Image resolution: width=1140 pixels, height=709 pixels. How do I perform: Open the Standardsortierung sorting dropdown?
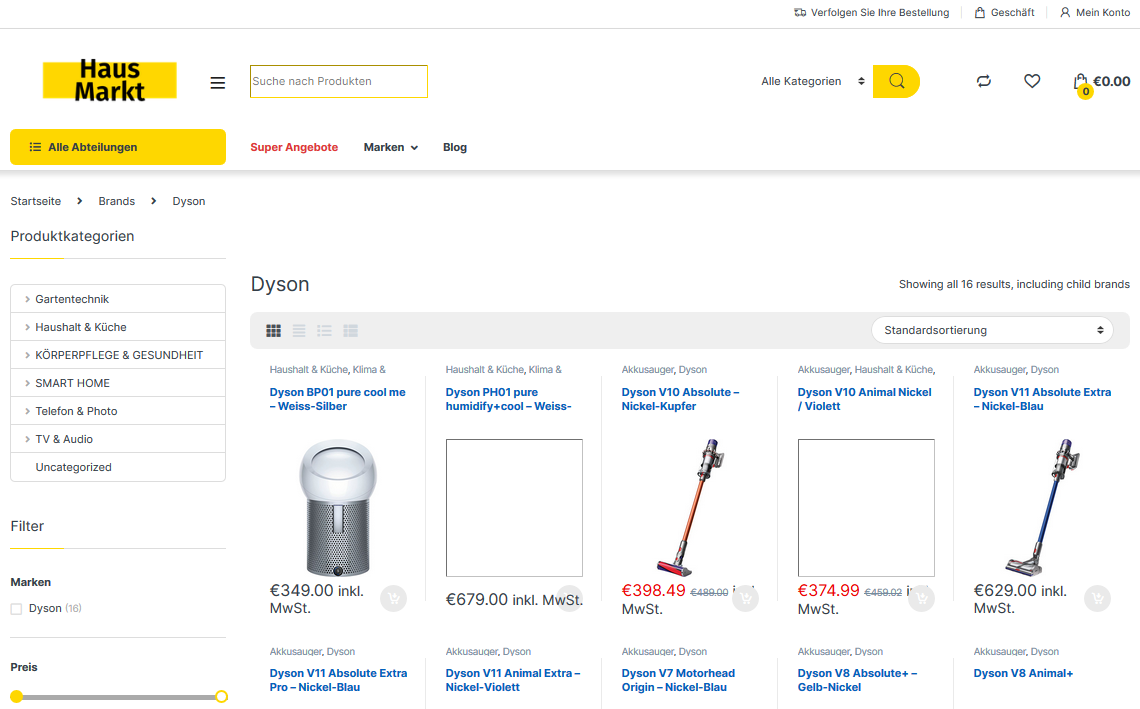coord(992,330)
